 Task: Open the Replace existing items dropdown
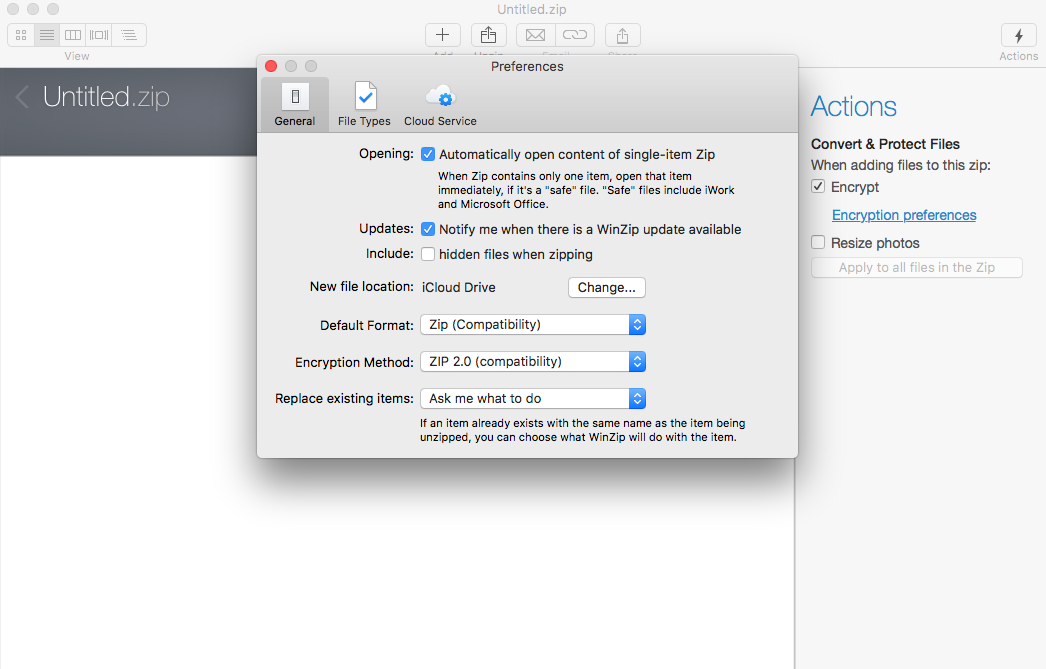(533, 399)
